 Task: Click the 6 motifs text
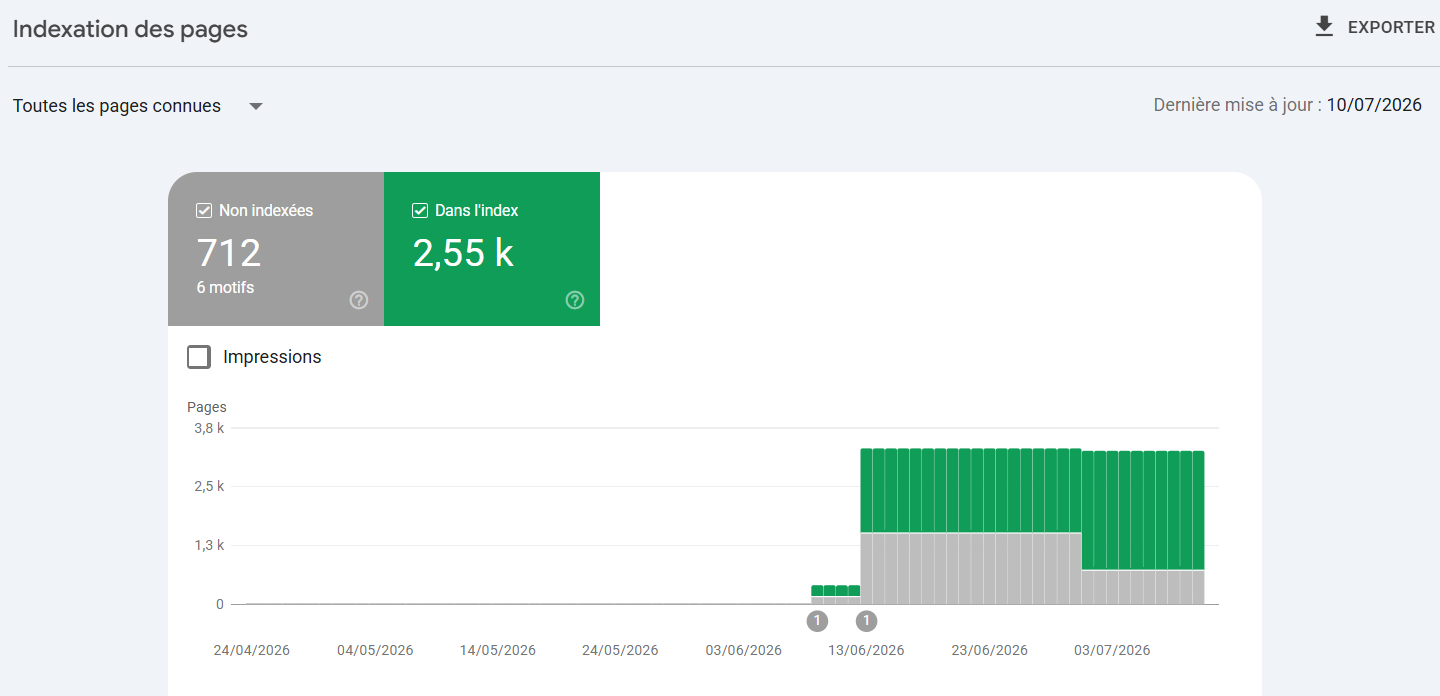225,288
